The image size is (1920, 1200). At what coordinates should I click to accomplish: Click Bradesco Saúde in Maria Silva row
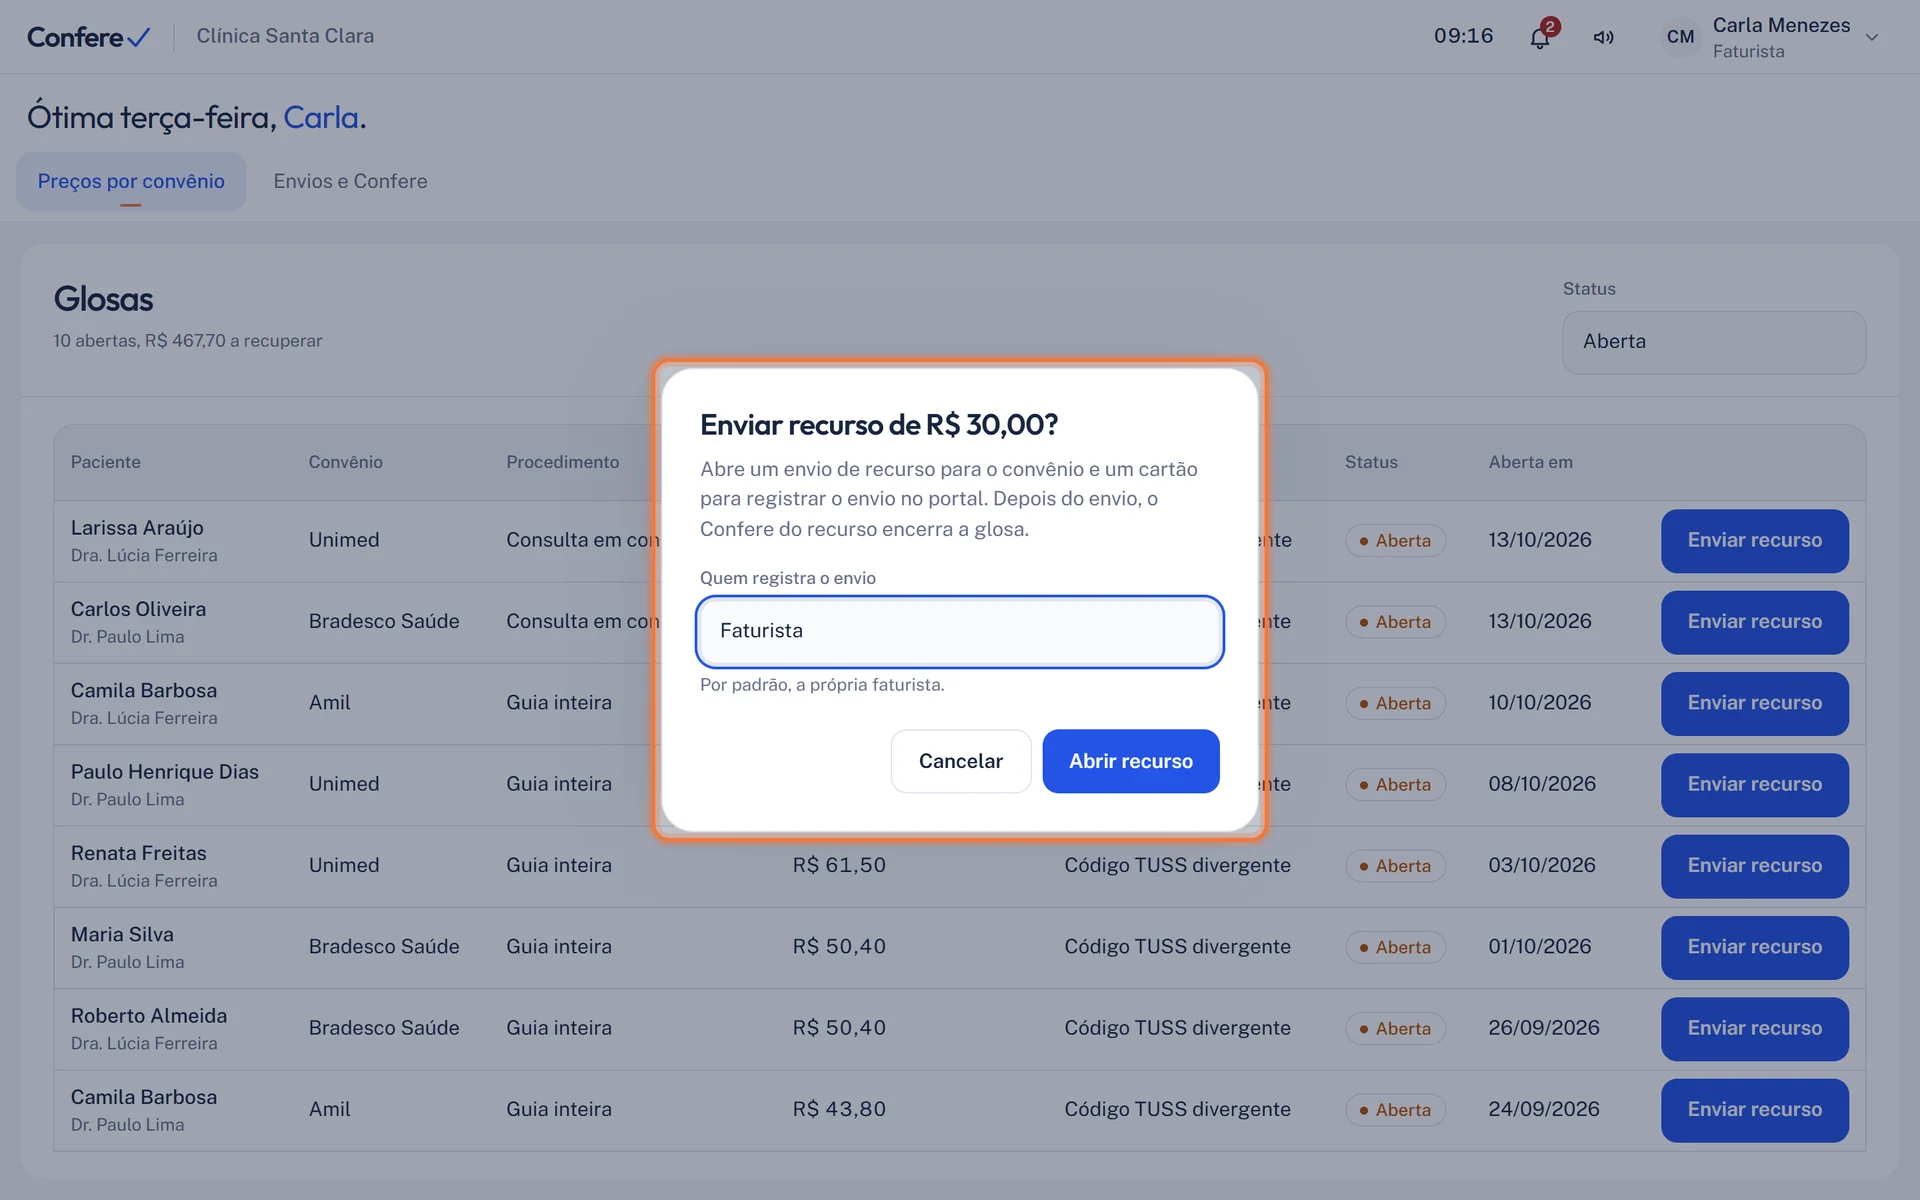pyautogui.click(x=384, y=946)
